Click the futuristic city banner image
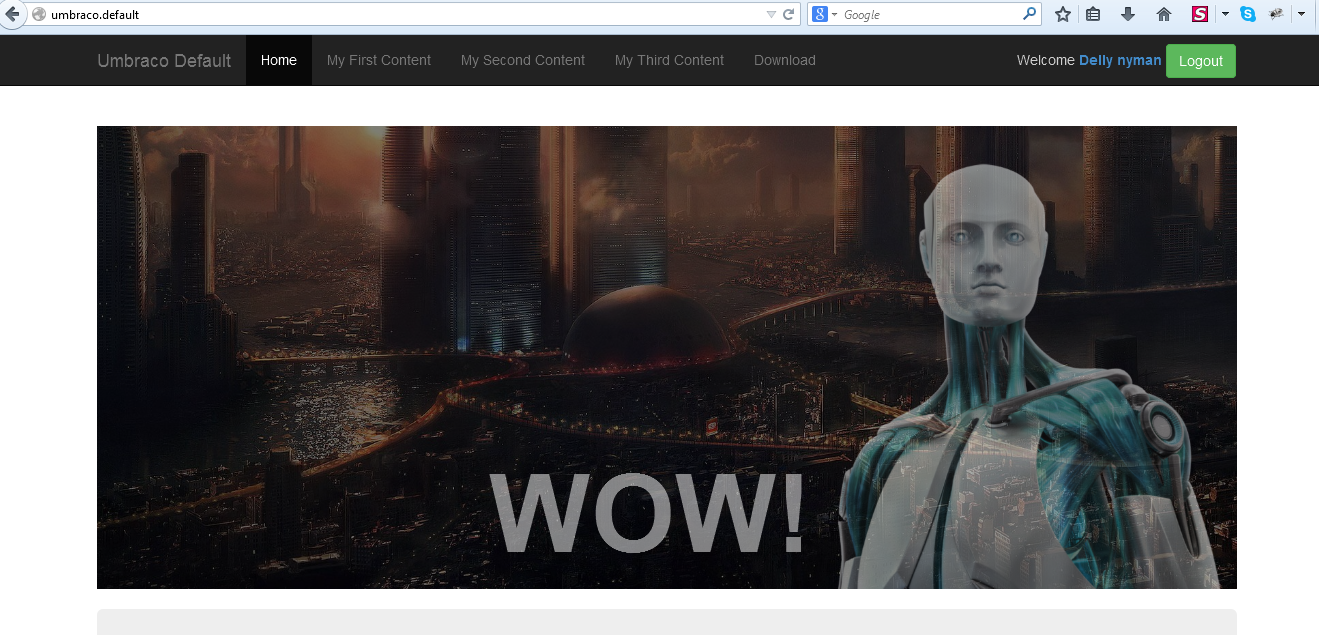The width and height of the screenshot is (1319, 635). (x=667, y=357)
